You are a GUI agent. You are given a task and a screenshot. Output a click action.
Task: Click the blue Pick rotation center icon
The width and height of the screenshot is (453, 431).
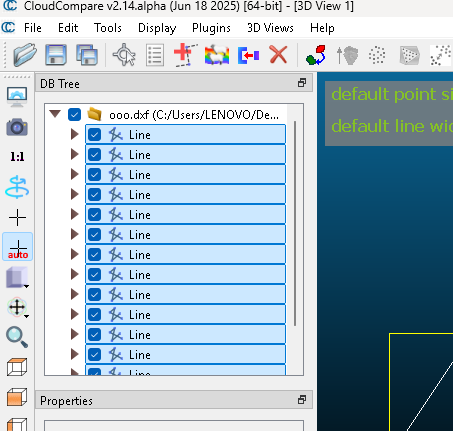point(17,187)
